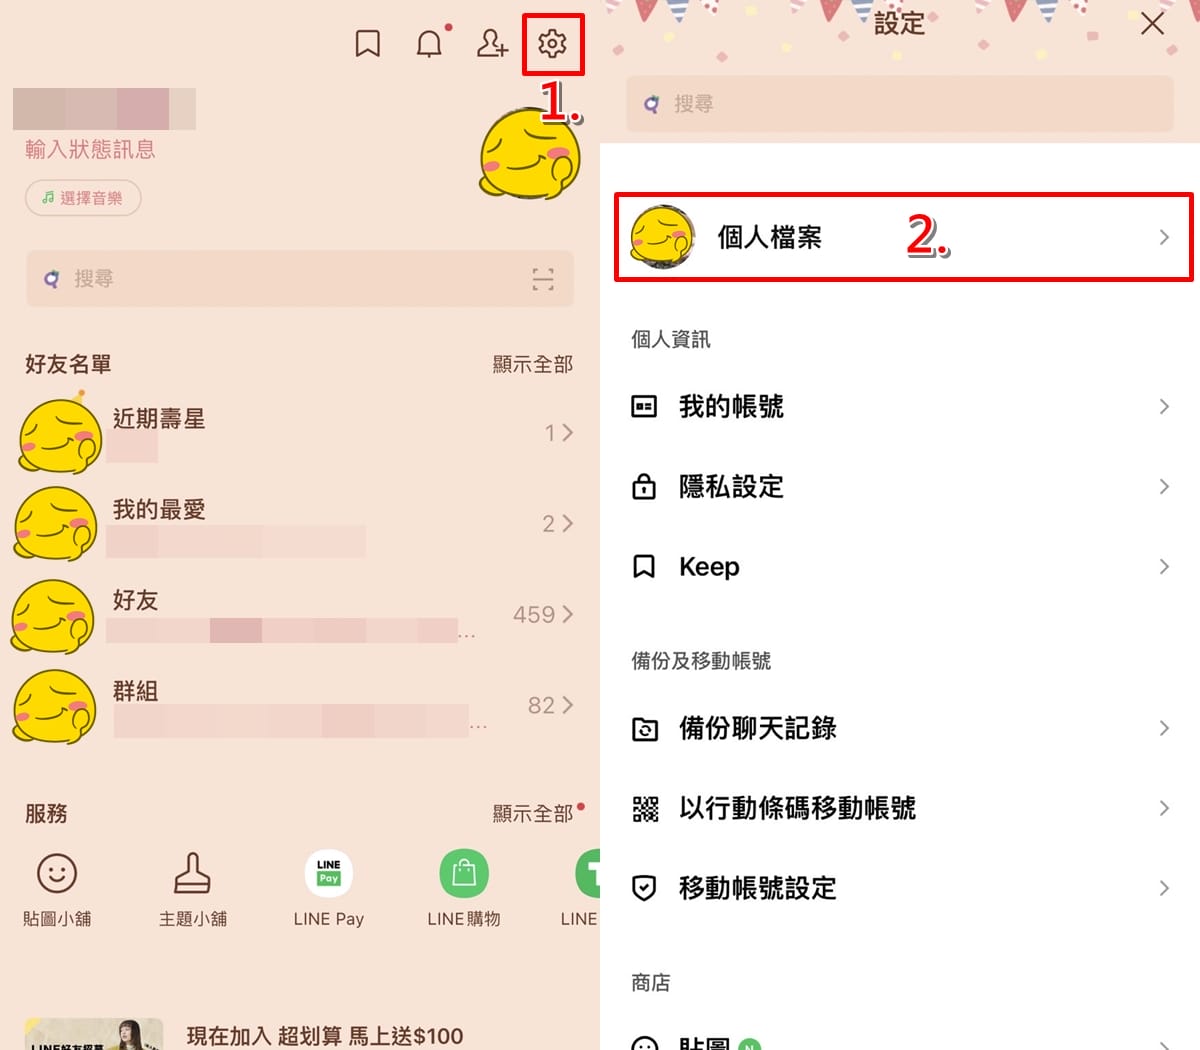Open 個人檔案 profile settings

click(x=902, y=237)
